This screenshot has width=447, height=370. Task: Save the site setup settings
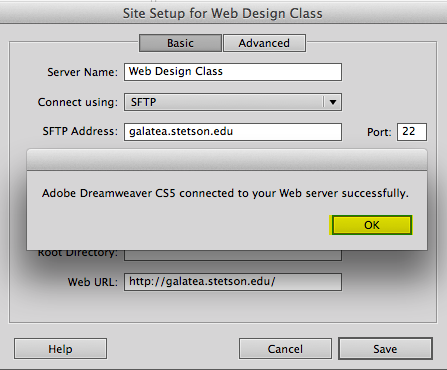coord(385,349)
